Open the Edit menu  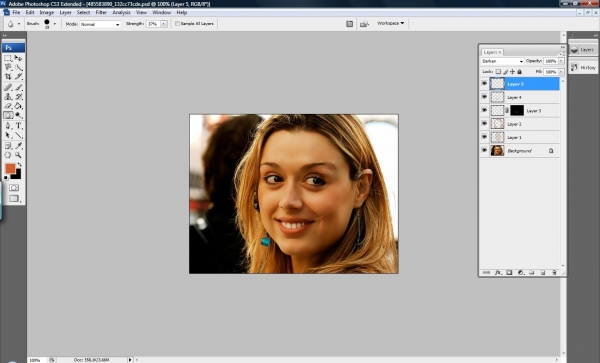click(30, 12)
